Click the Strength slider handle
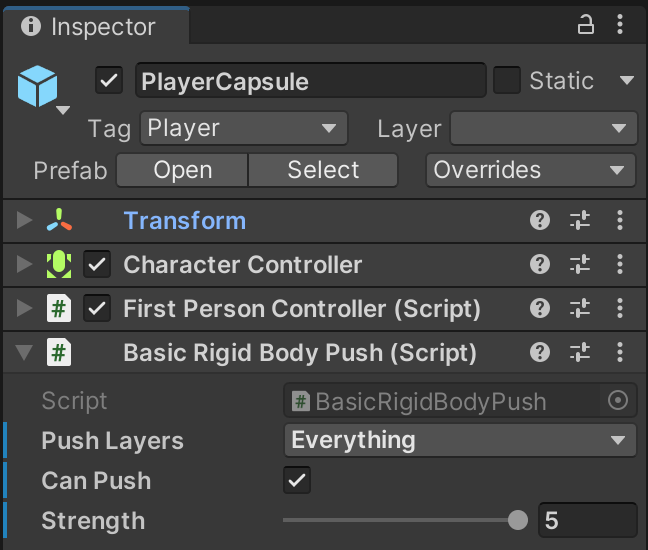The height and width of the screenshot is (550, 648). pos(518,520)
